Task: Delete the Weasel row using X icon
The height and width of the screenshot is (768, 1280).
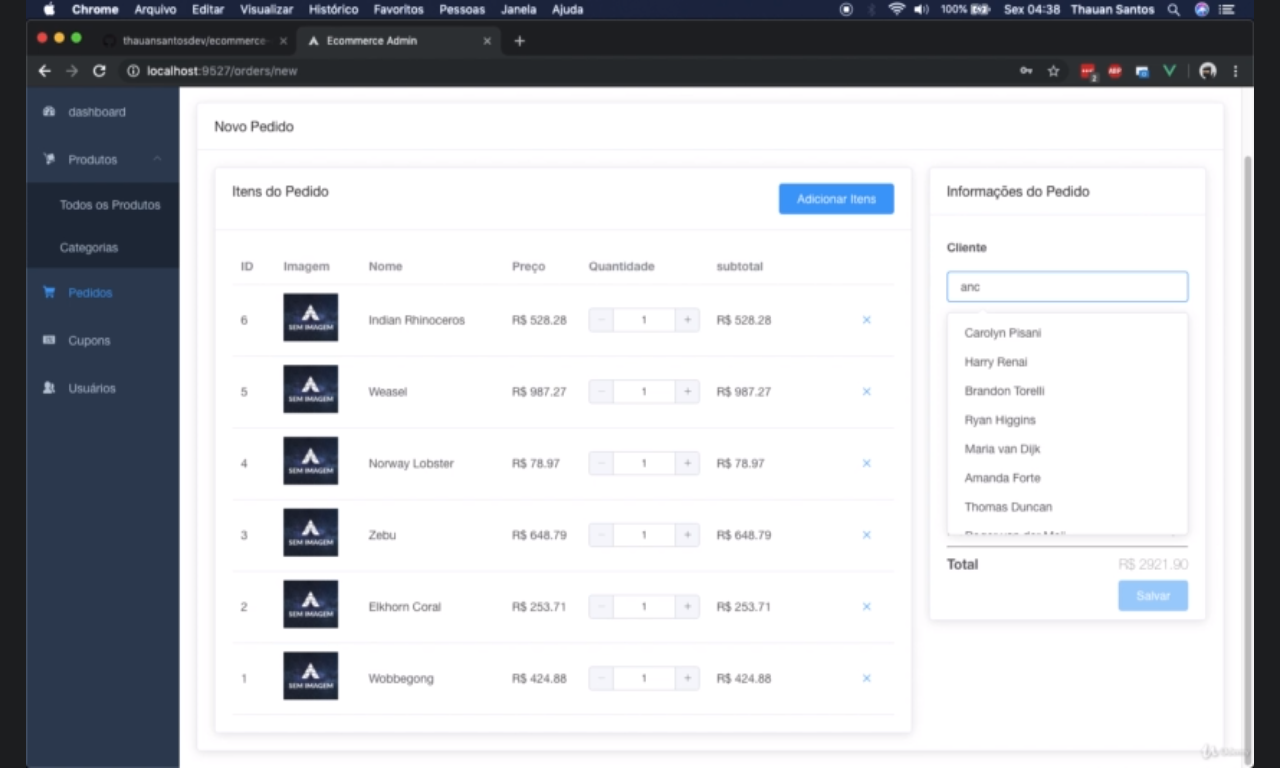Action: tap(866, 392)
